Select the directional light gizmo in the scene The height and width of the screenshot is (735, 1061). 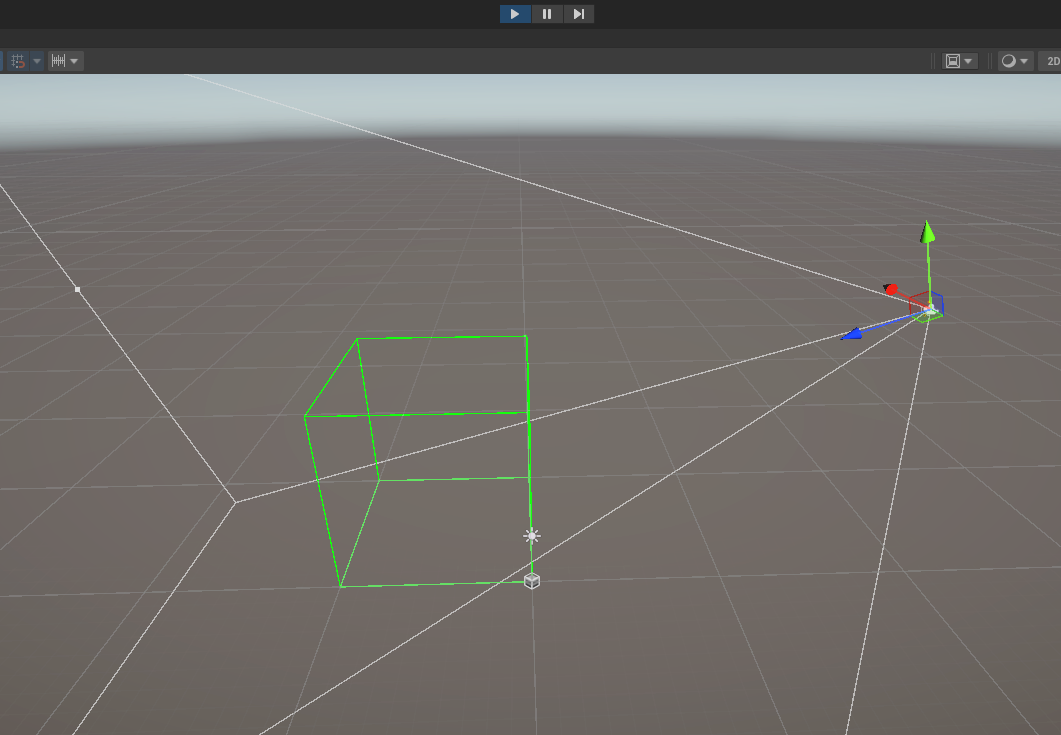pos(531,536)
